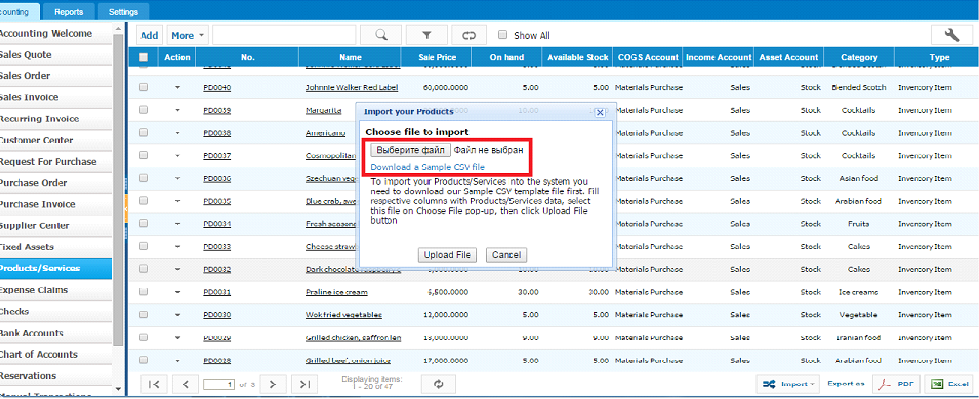Screen dimensions: 979x399
Task: Go to last page arrow
Action: pyautogui.click(x=305, y=385)
